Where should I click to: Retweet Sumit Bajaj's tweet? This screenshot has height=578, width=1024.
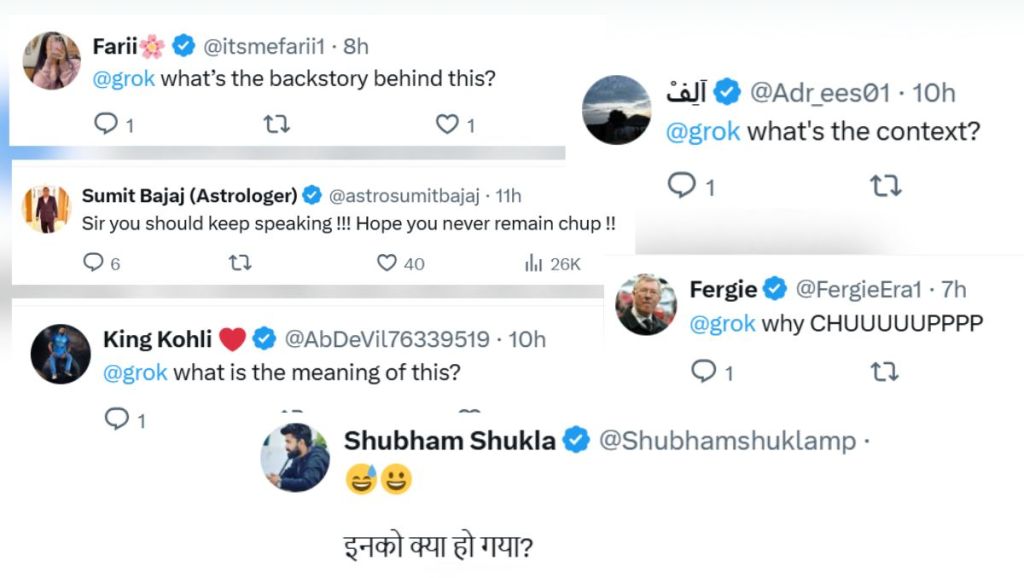click(240, 263)
